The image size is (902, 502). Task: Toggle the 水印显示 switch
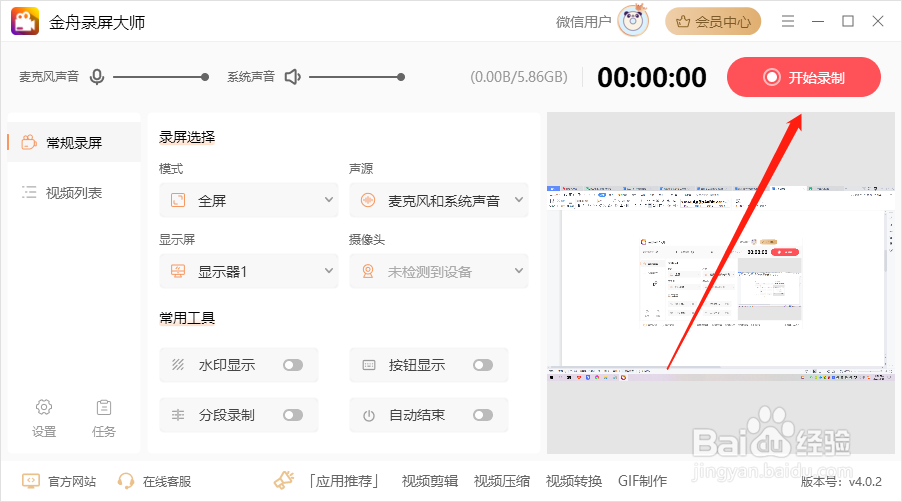(x=293, y=365)
